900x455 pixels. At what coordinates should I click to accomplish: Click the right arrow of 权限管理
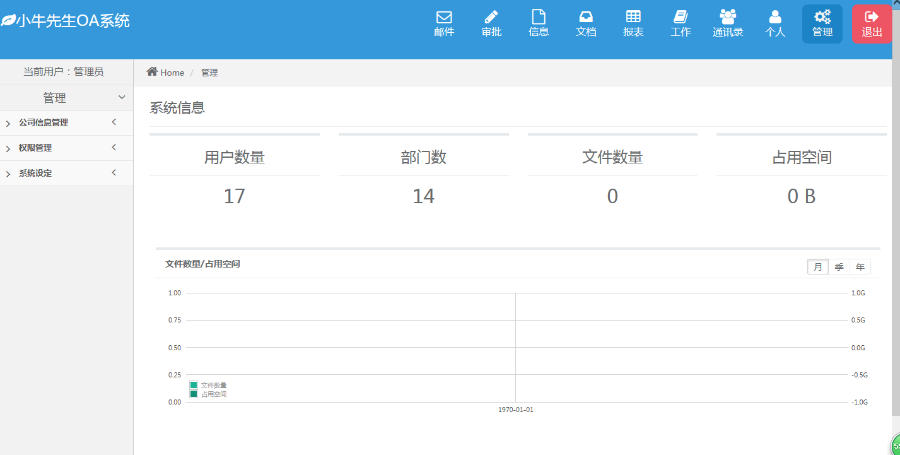tap(114, 147)
